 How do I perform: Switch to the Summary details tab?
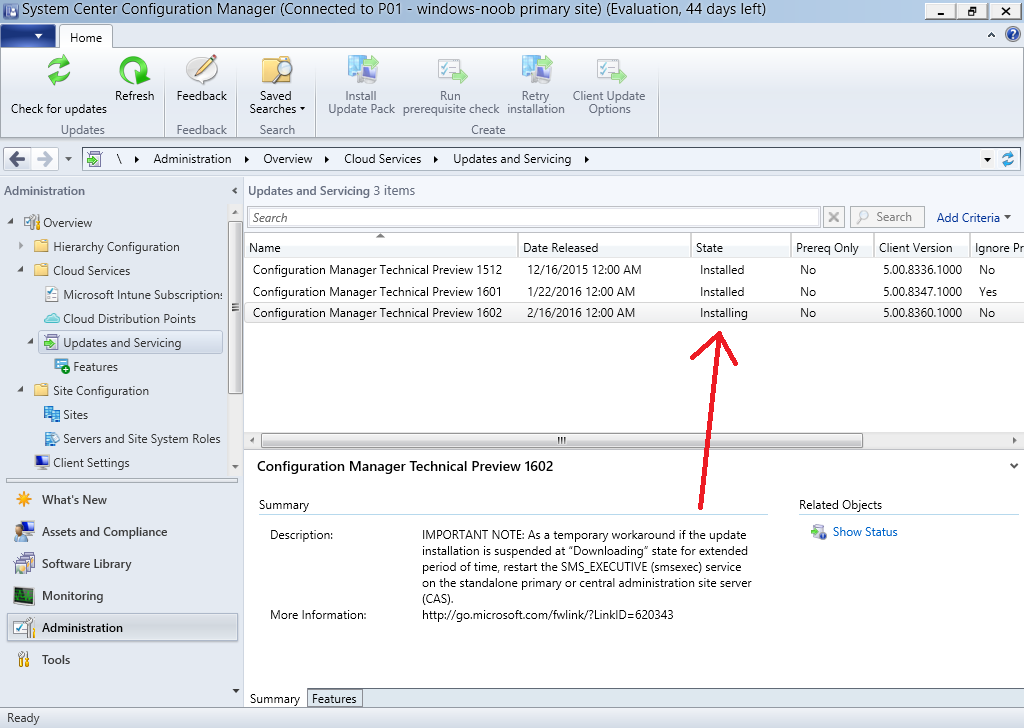point(274,699)
